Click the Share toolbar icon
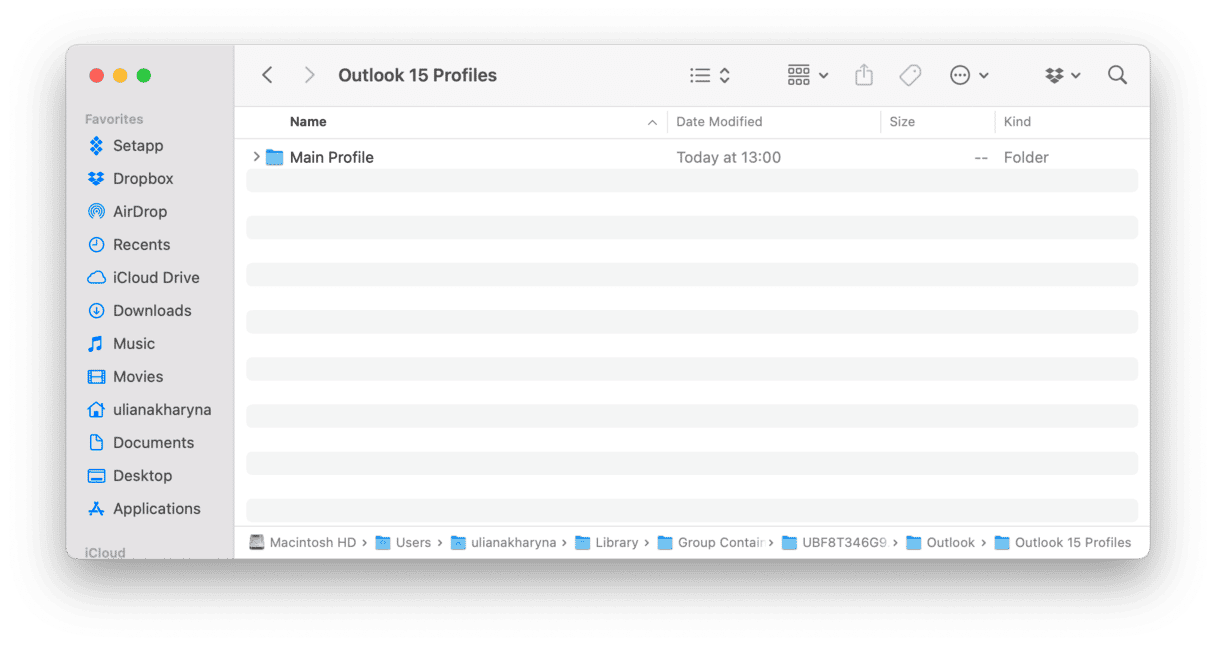 864,75
